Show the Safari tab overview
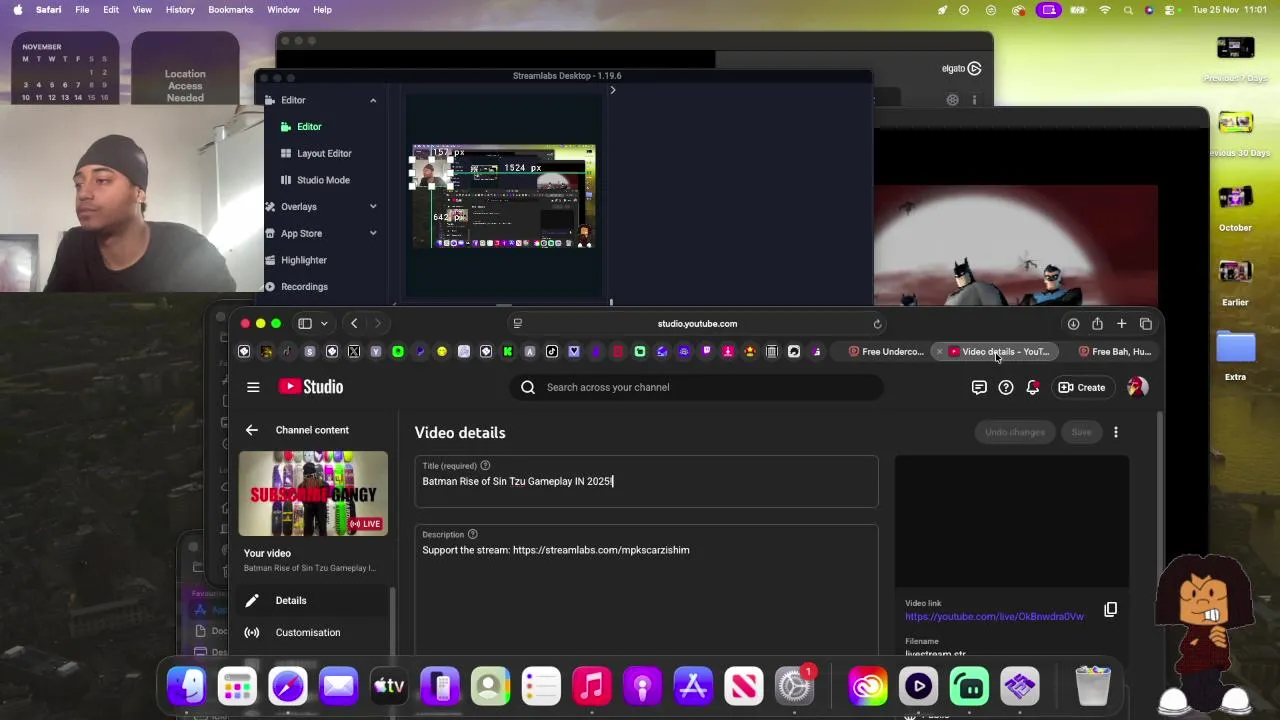 tap(1146, 324)
